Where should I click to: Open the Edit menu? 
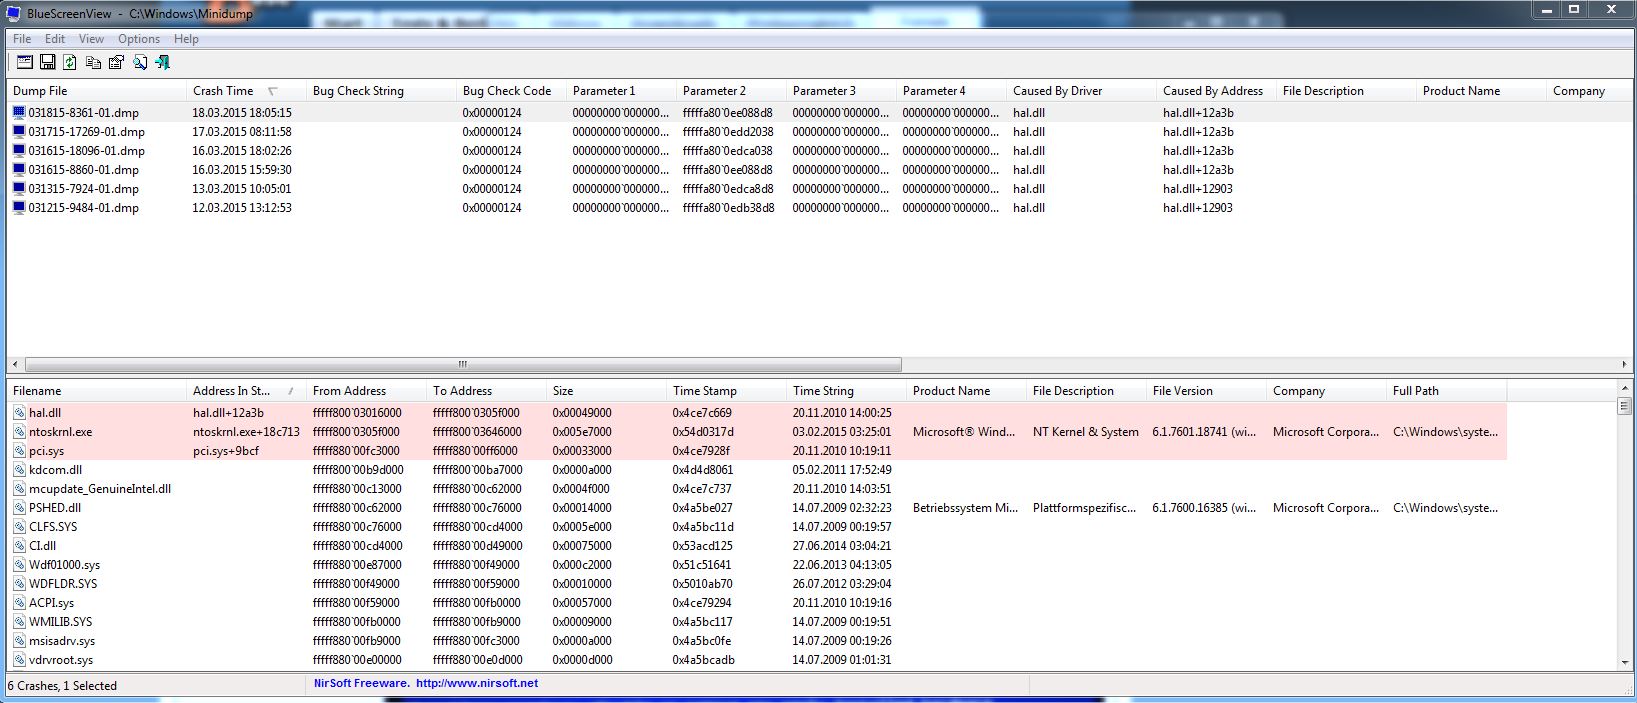click(x=55, y=39)
